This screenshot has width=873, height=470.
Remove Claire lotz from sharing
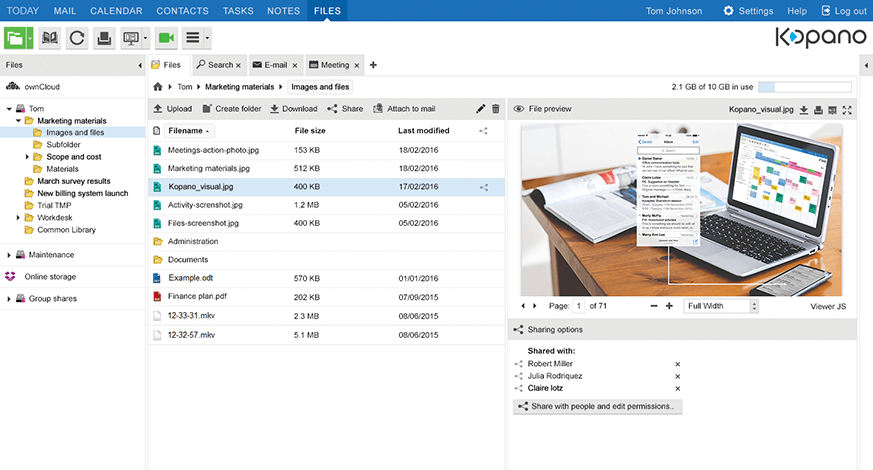pos(678,389)
